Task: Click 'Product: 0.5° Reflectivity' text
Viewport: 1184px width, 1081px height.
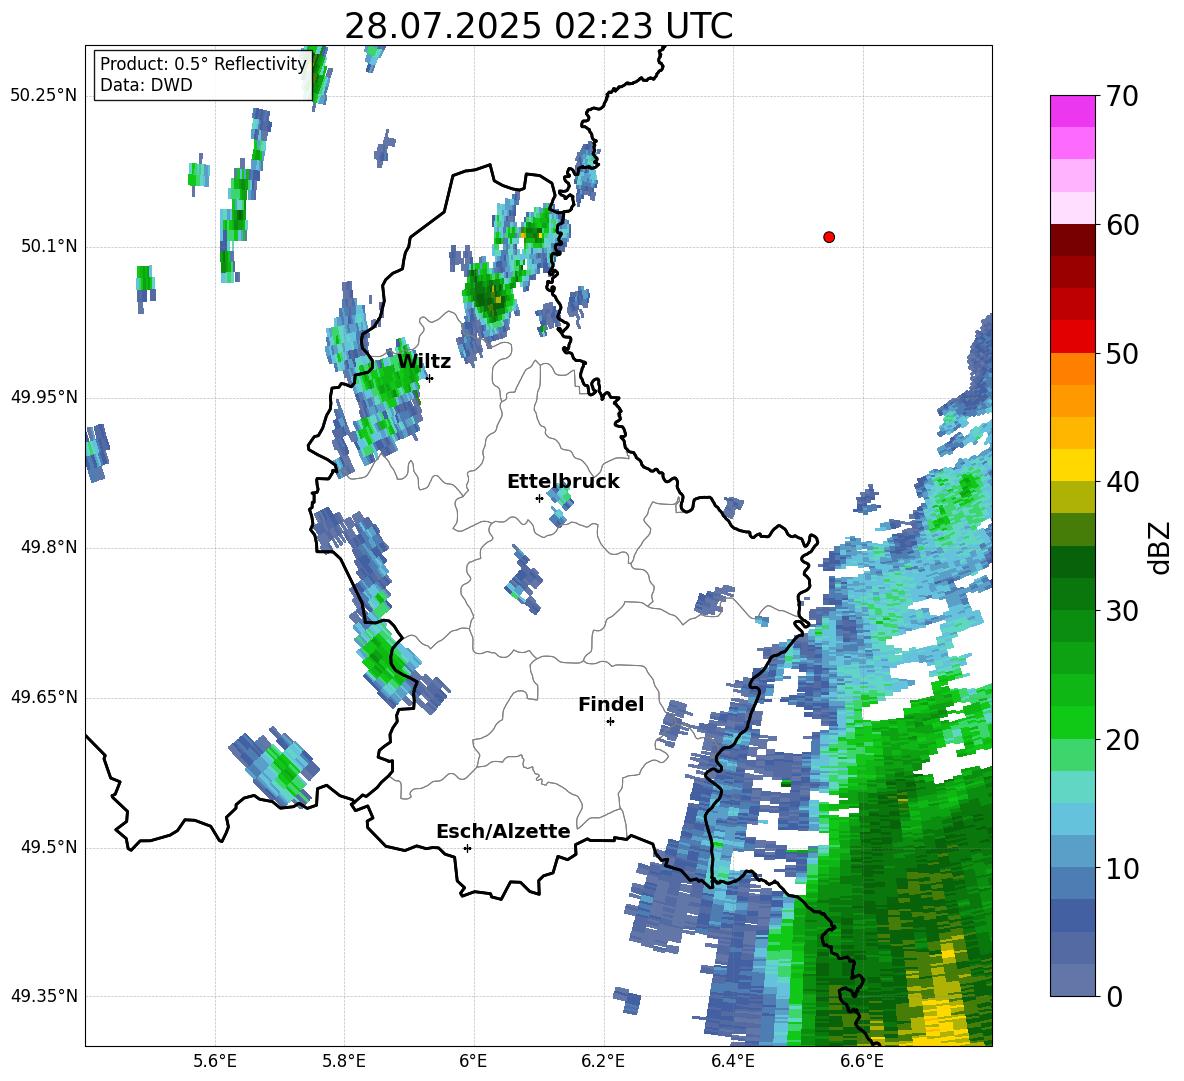Action: tap(203, 64)
